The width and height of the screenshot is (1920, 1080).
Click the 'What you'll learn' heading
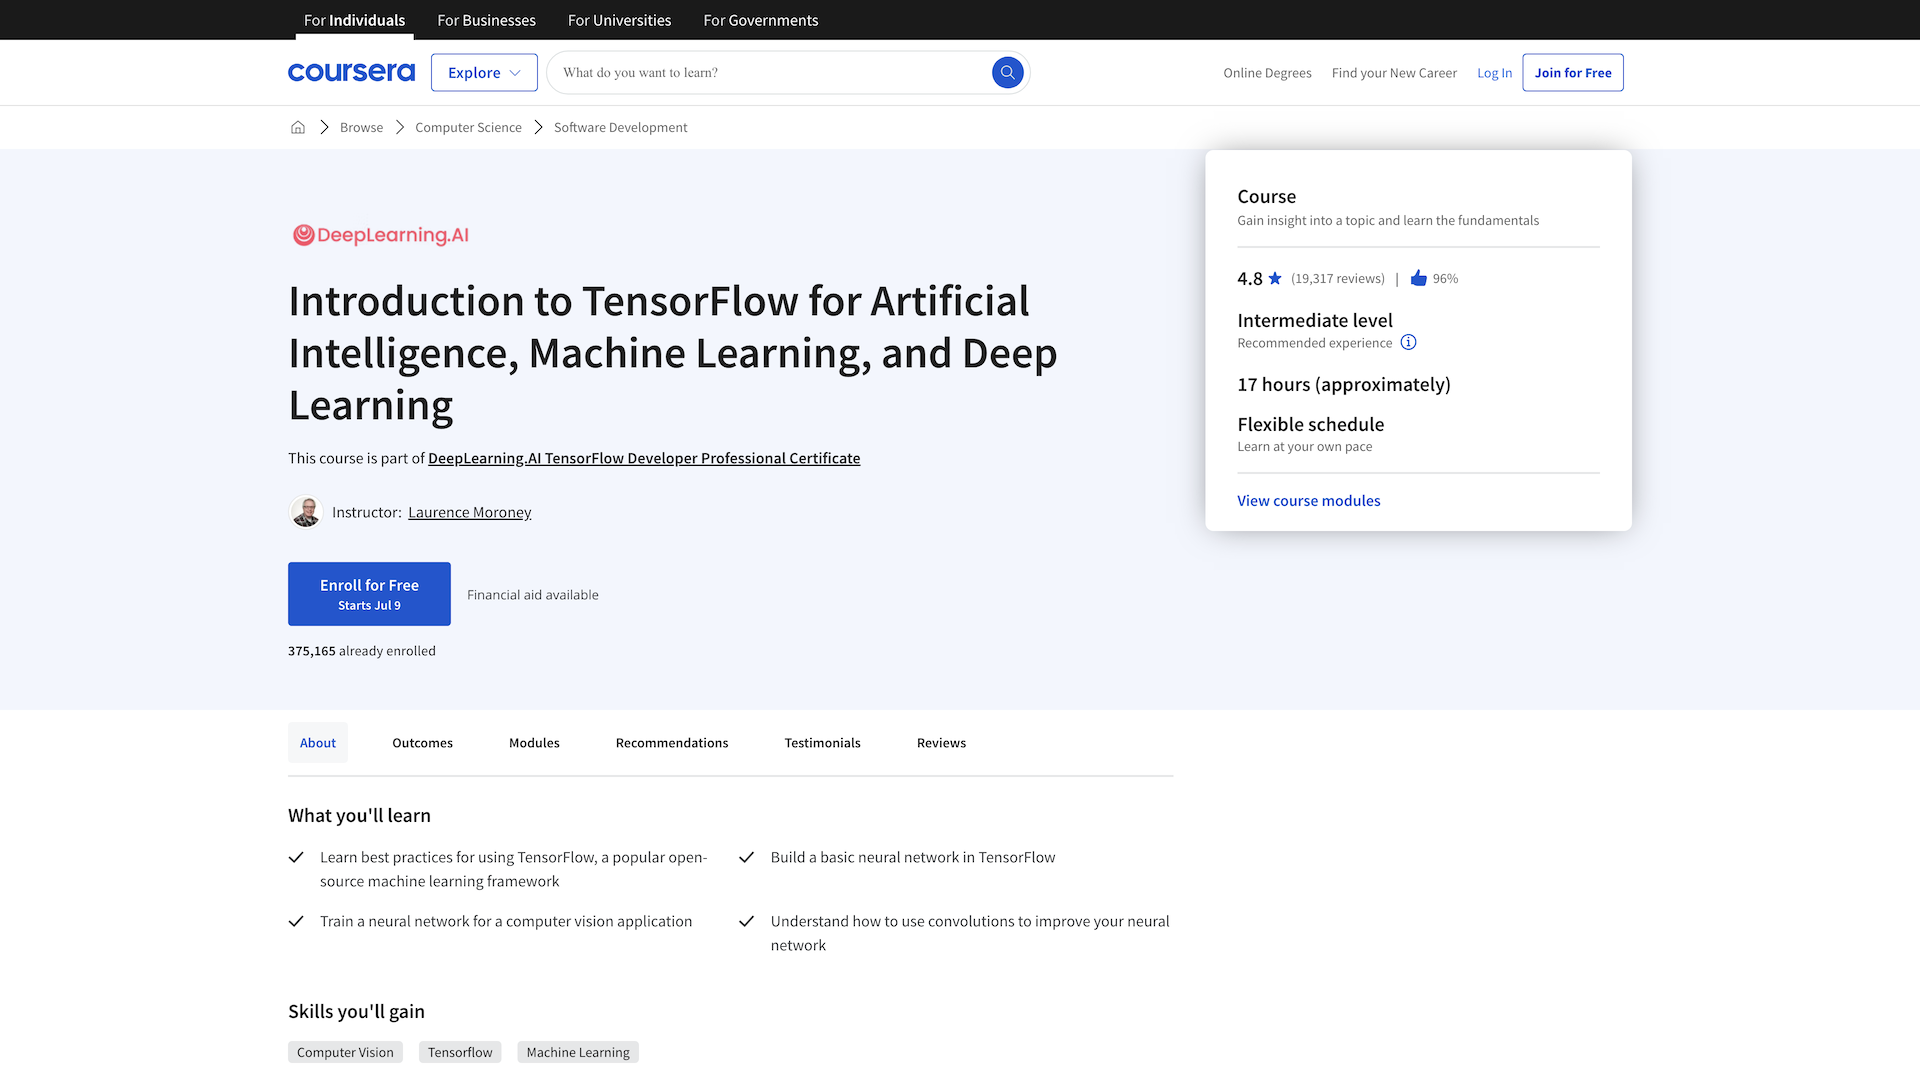click(x=359, y=815)
